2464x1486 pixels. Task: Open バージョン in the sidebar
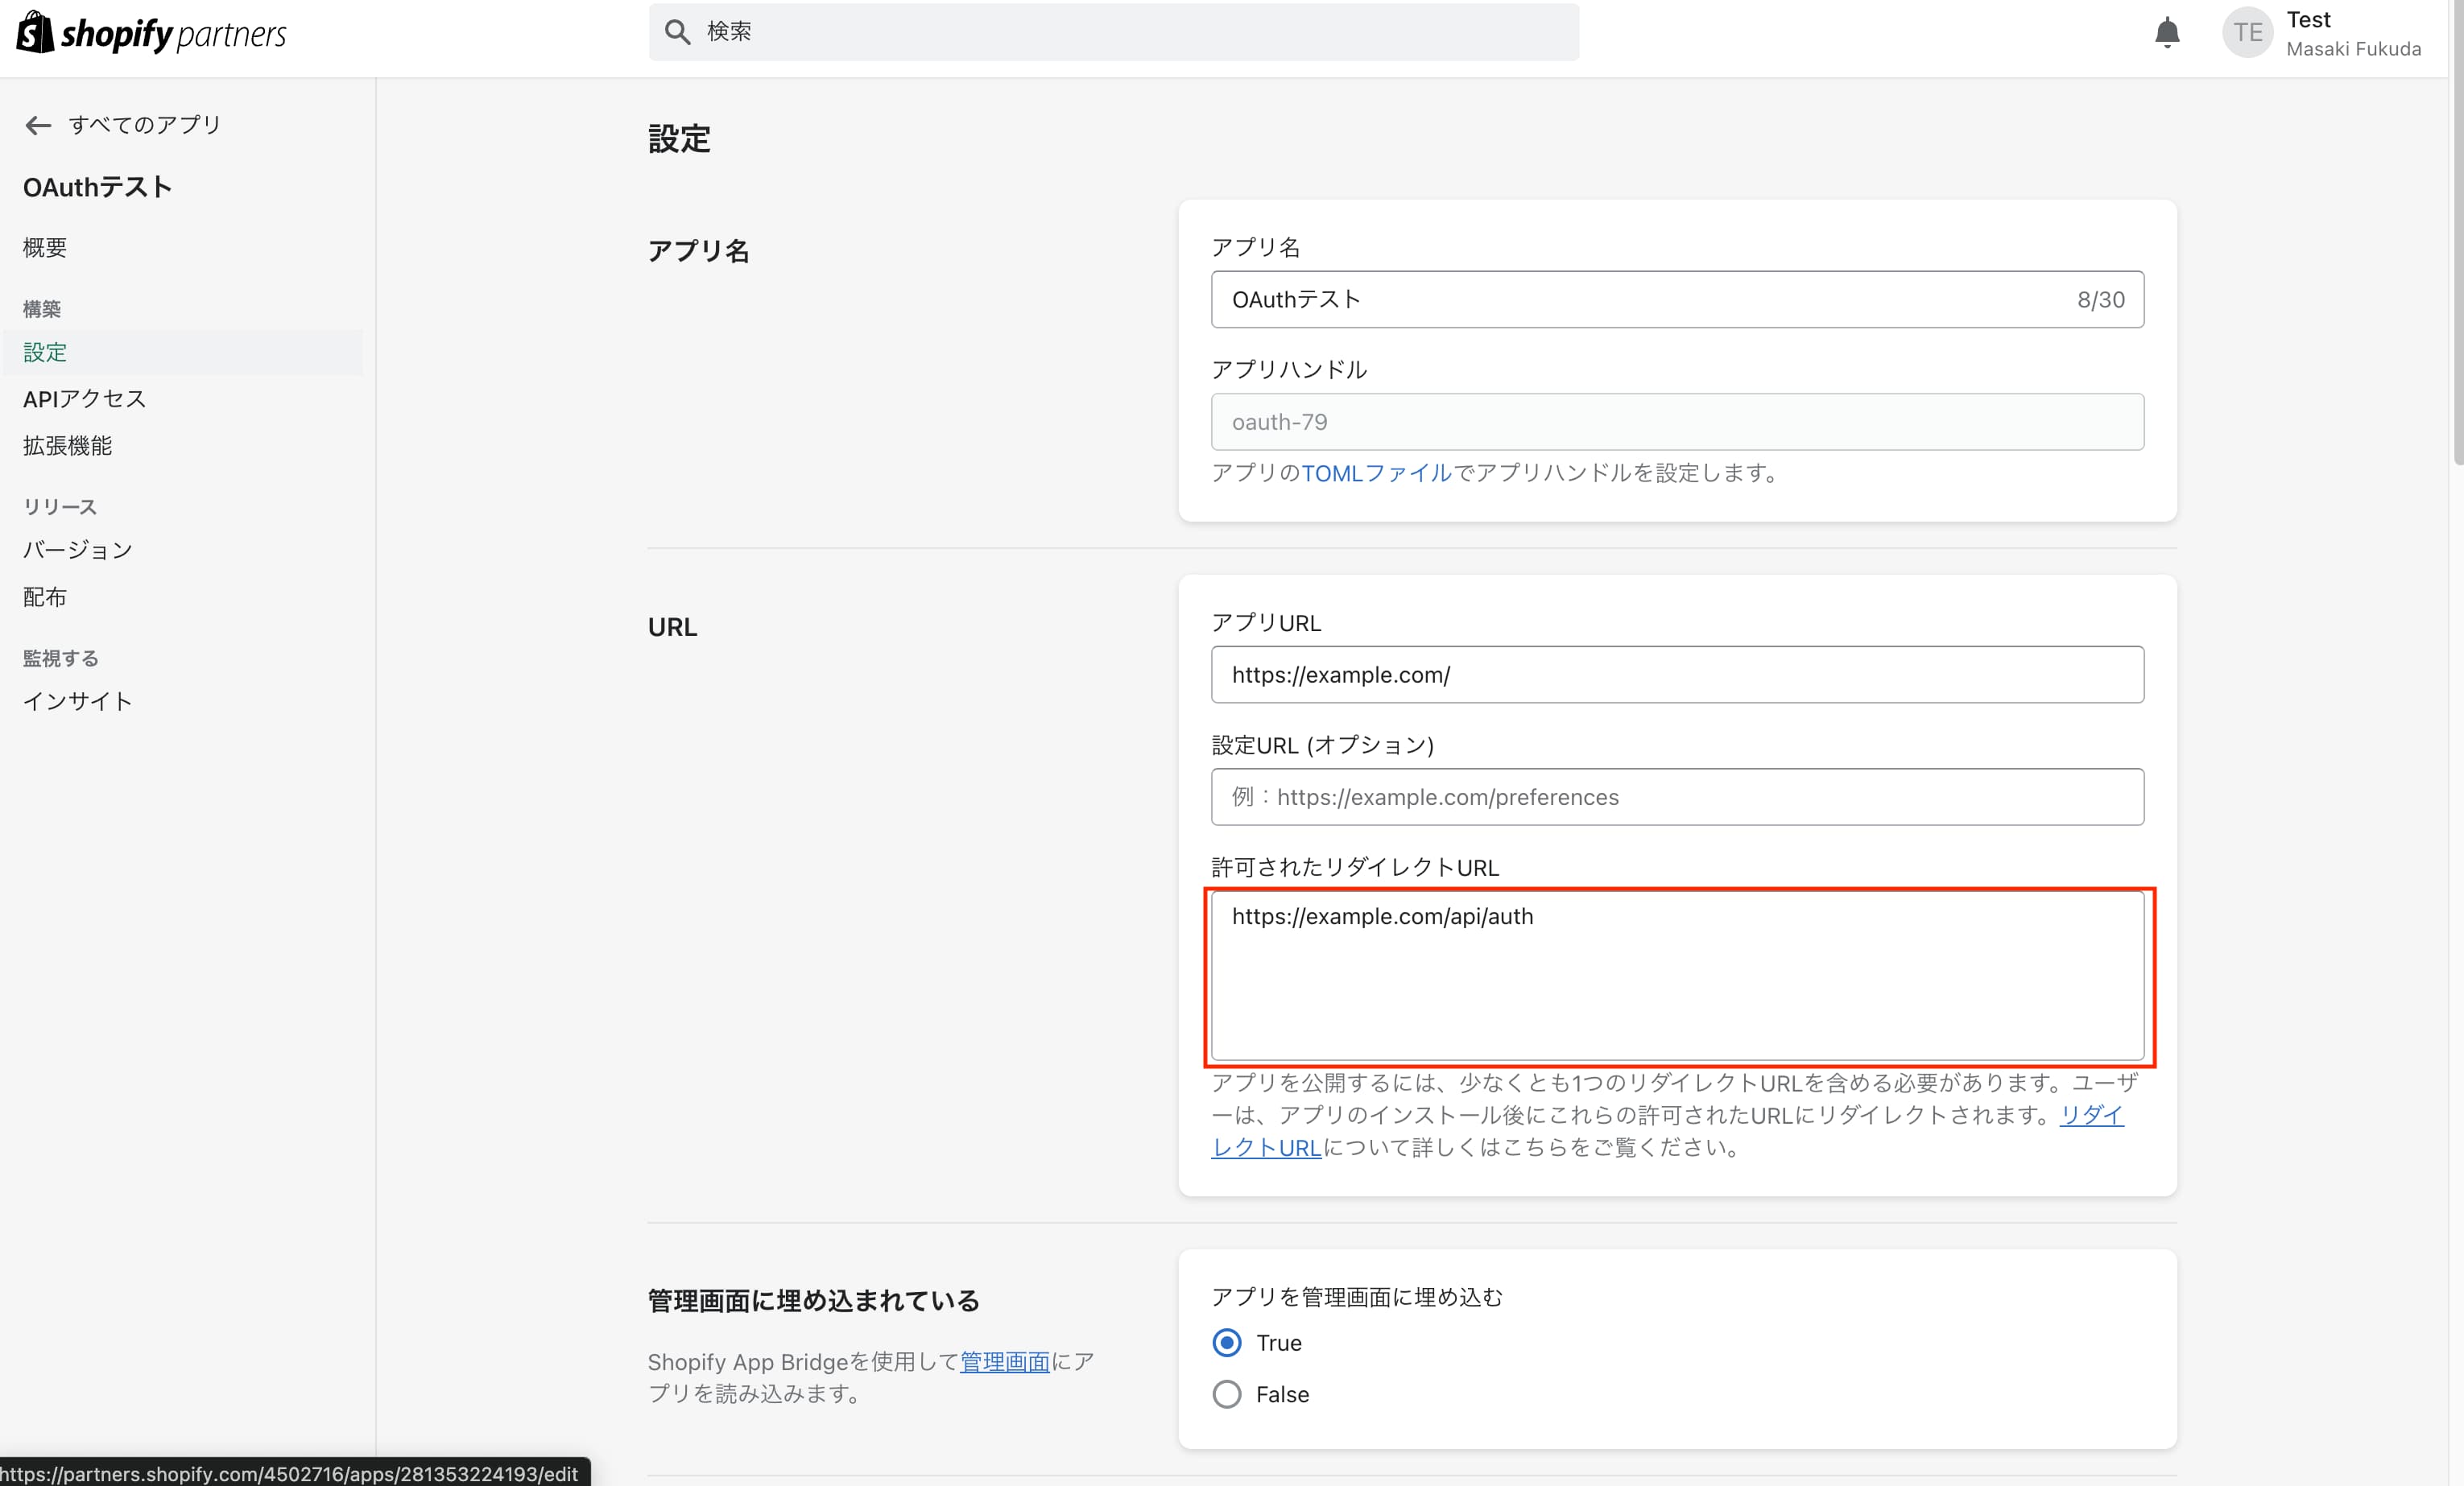click(x=78, y=550)
